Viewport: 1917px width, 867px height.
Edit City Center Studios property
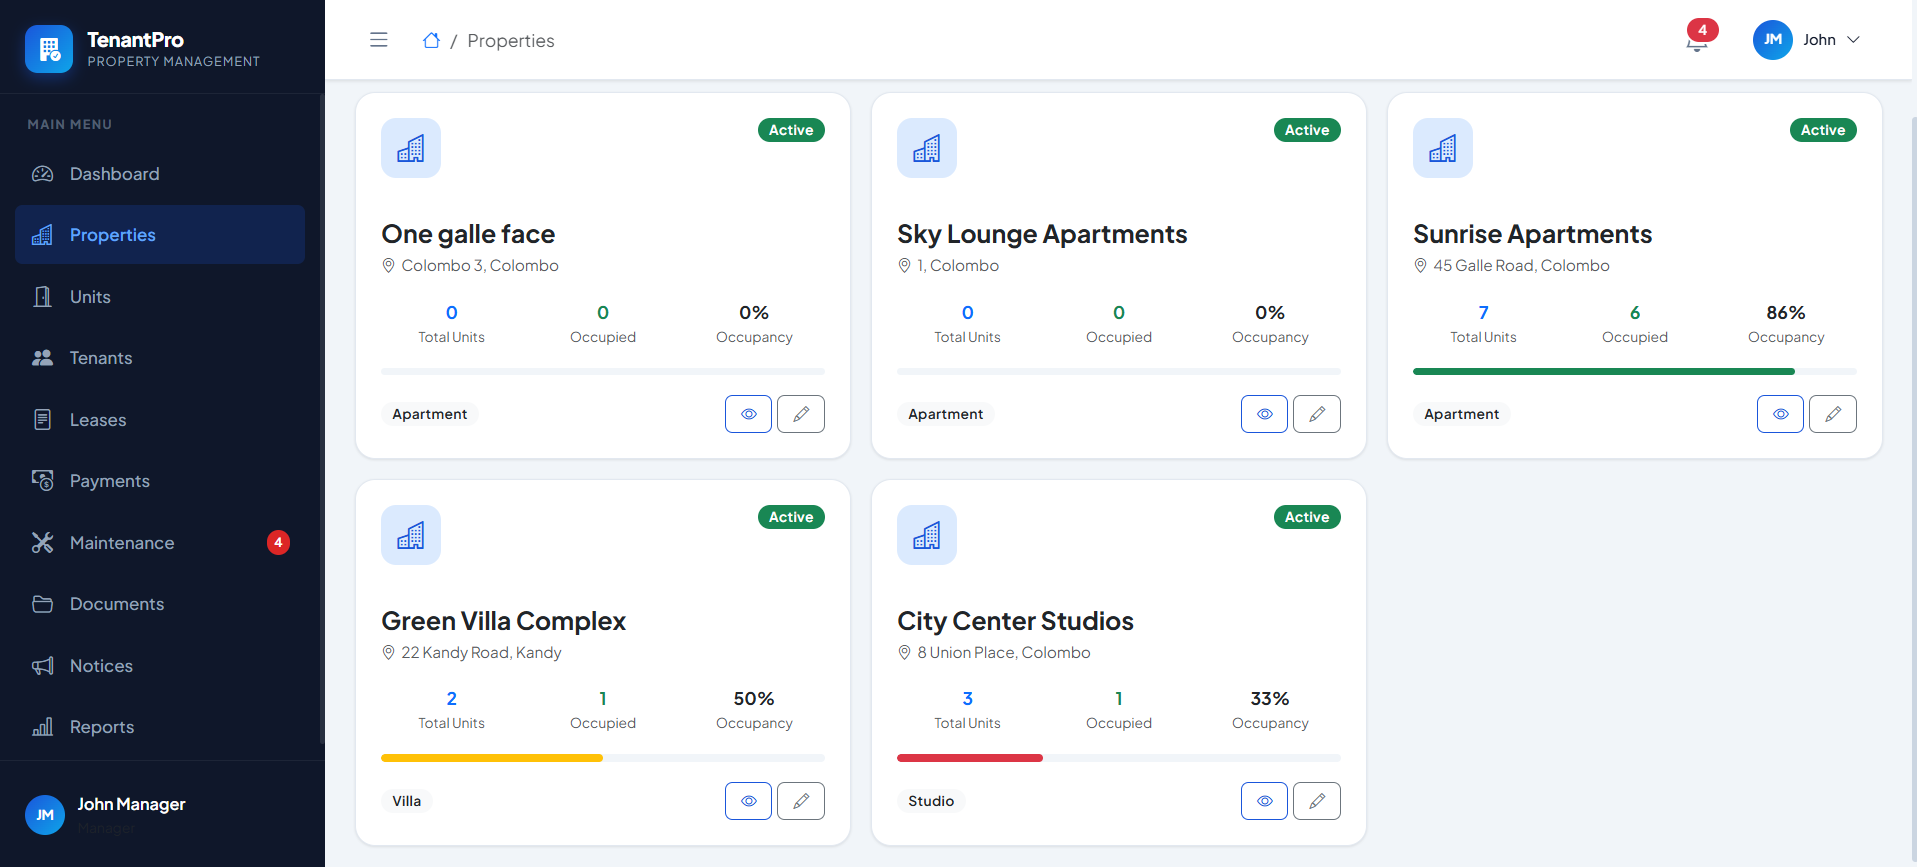1317,801
